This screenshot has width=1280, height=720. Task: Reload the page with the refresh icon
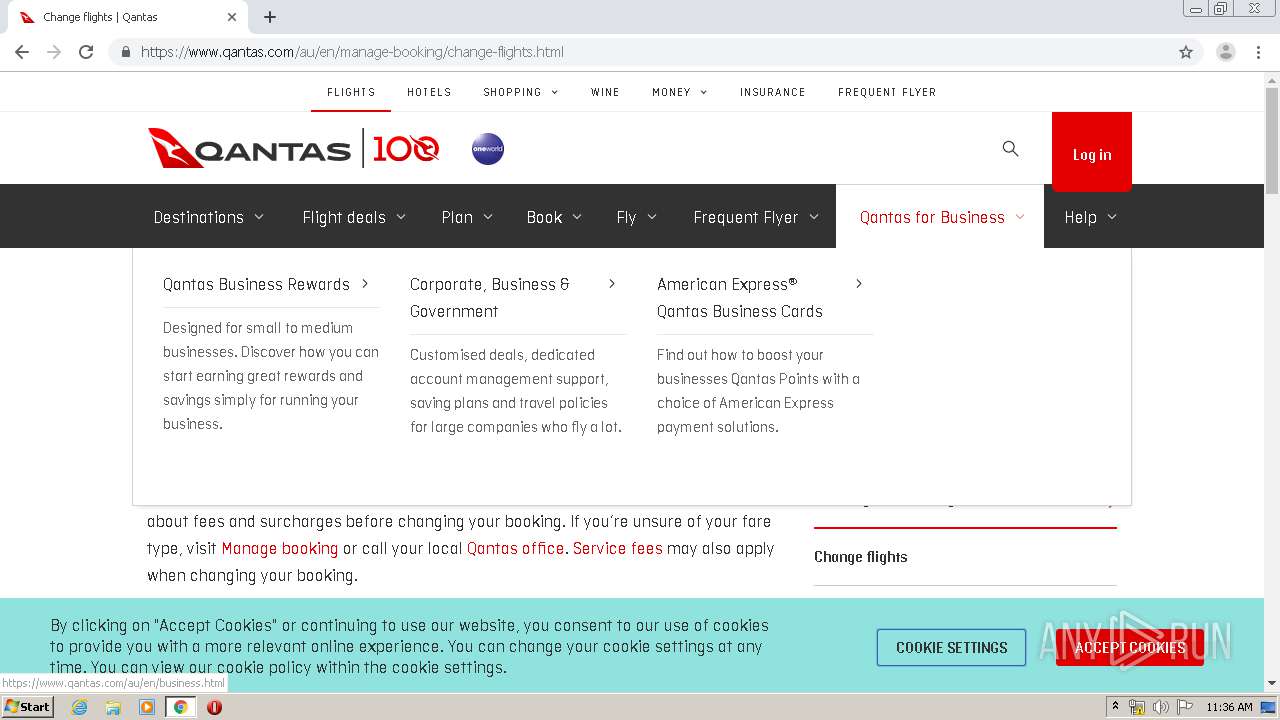(86, 52)
